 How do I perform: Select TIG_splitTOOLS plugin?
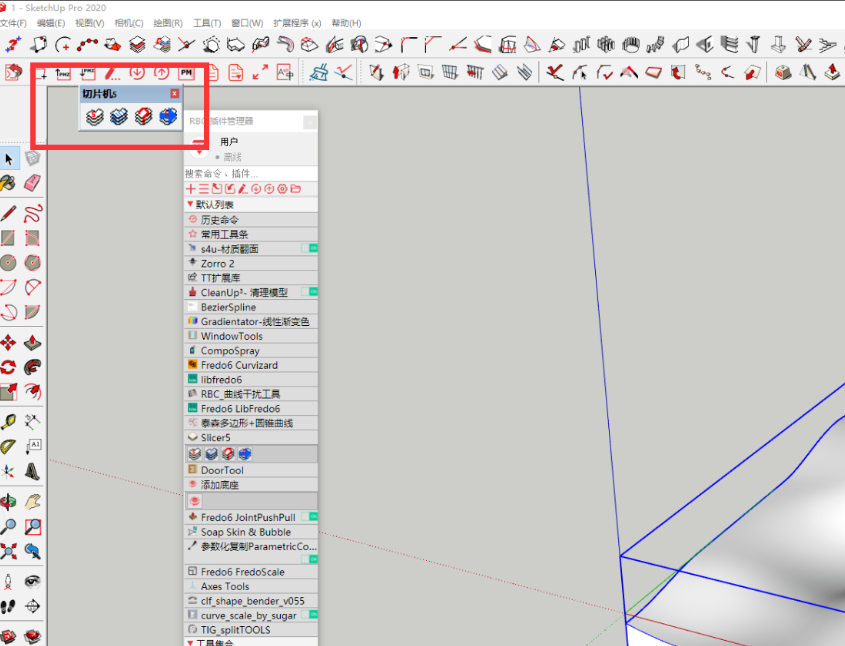pyautogui.click(x=251, y=630)
